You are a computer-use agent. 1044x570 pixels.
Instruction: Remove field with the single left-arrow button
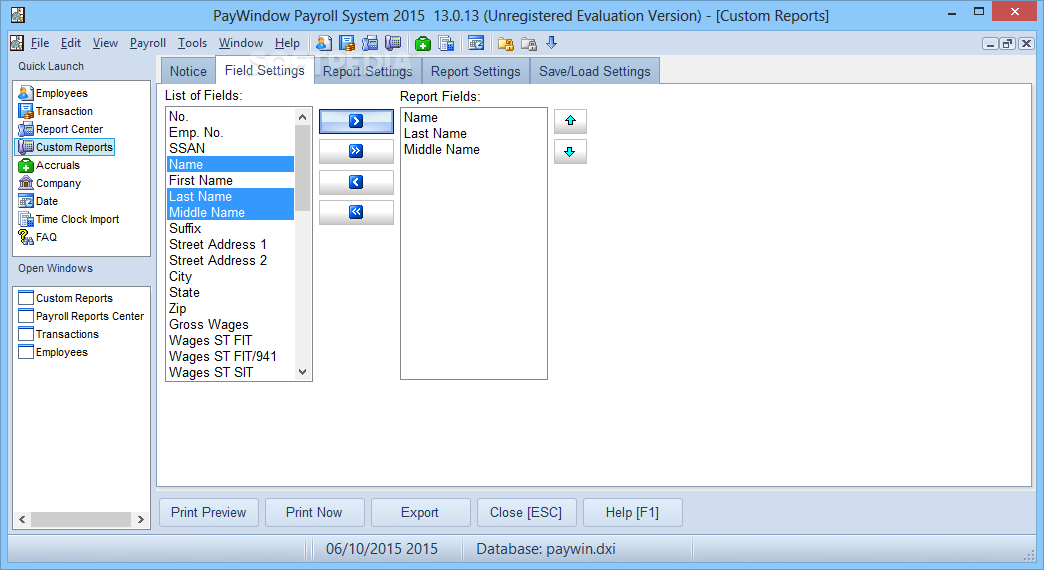point(356,182)
